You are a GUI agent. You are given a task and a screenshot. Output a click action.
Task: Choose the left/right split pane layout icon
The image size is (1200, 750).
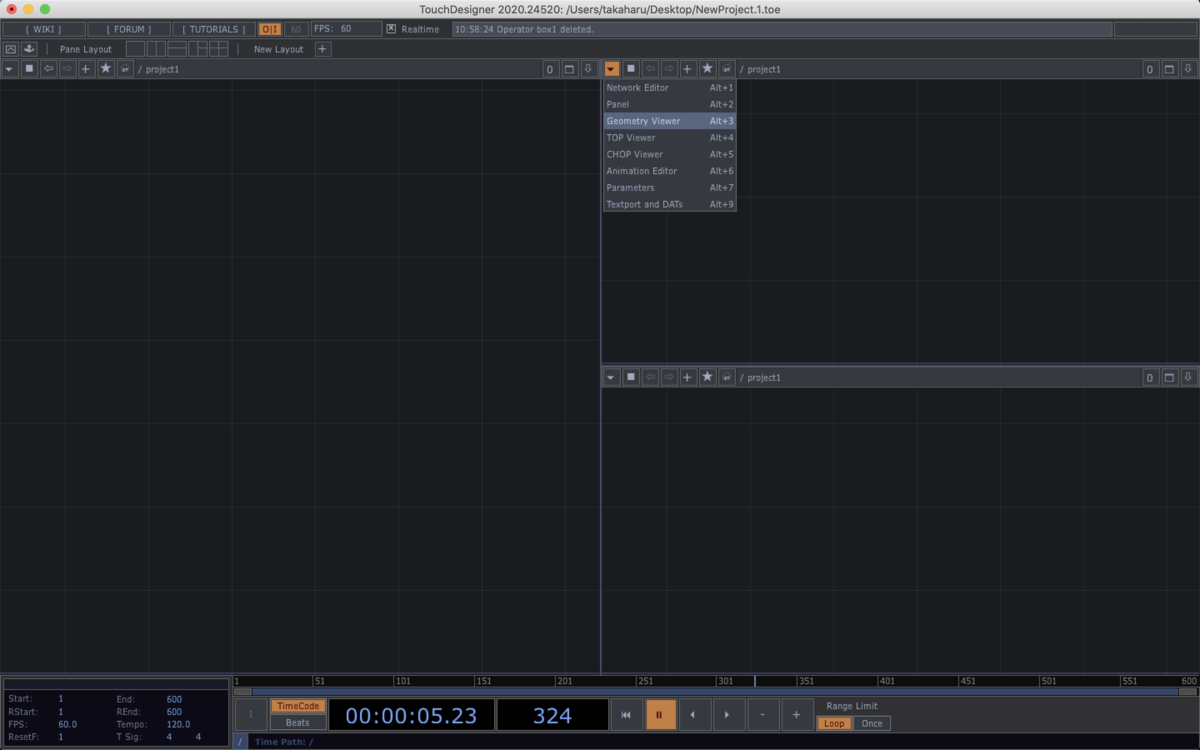point(156,49)
